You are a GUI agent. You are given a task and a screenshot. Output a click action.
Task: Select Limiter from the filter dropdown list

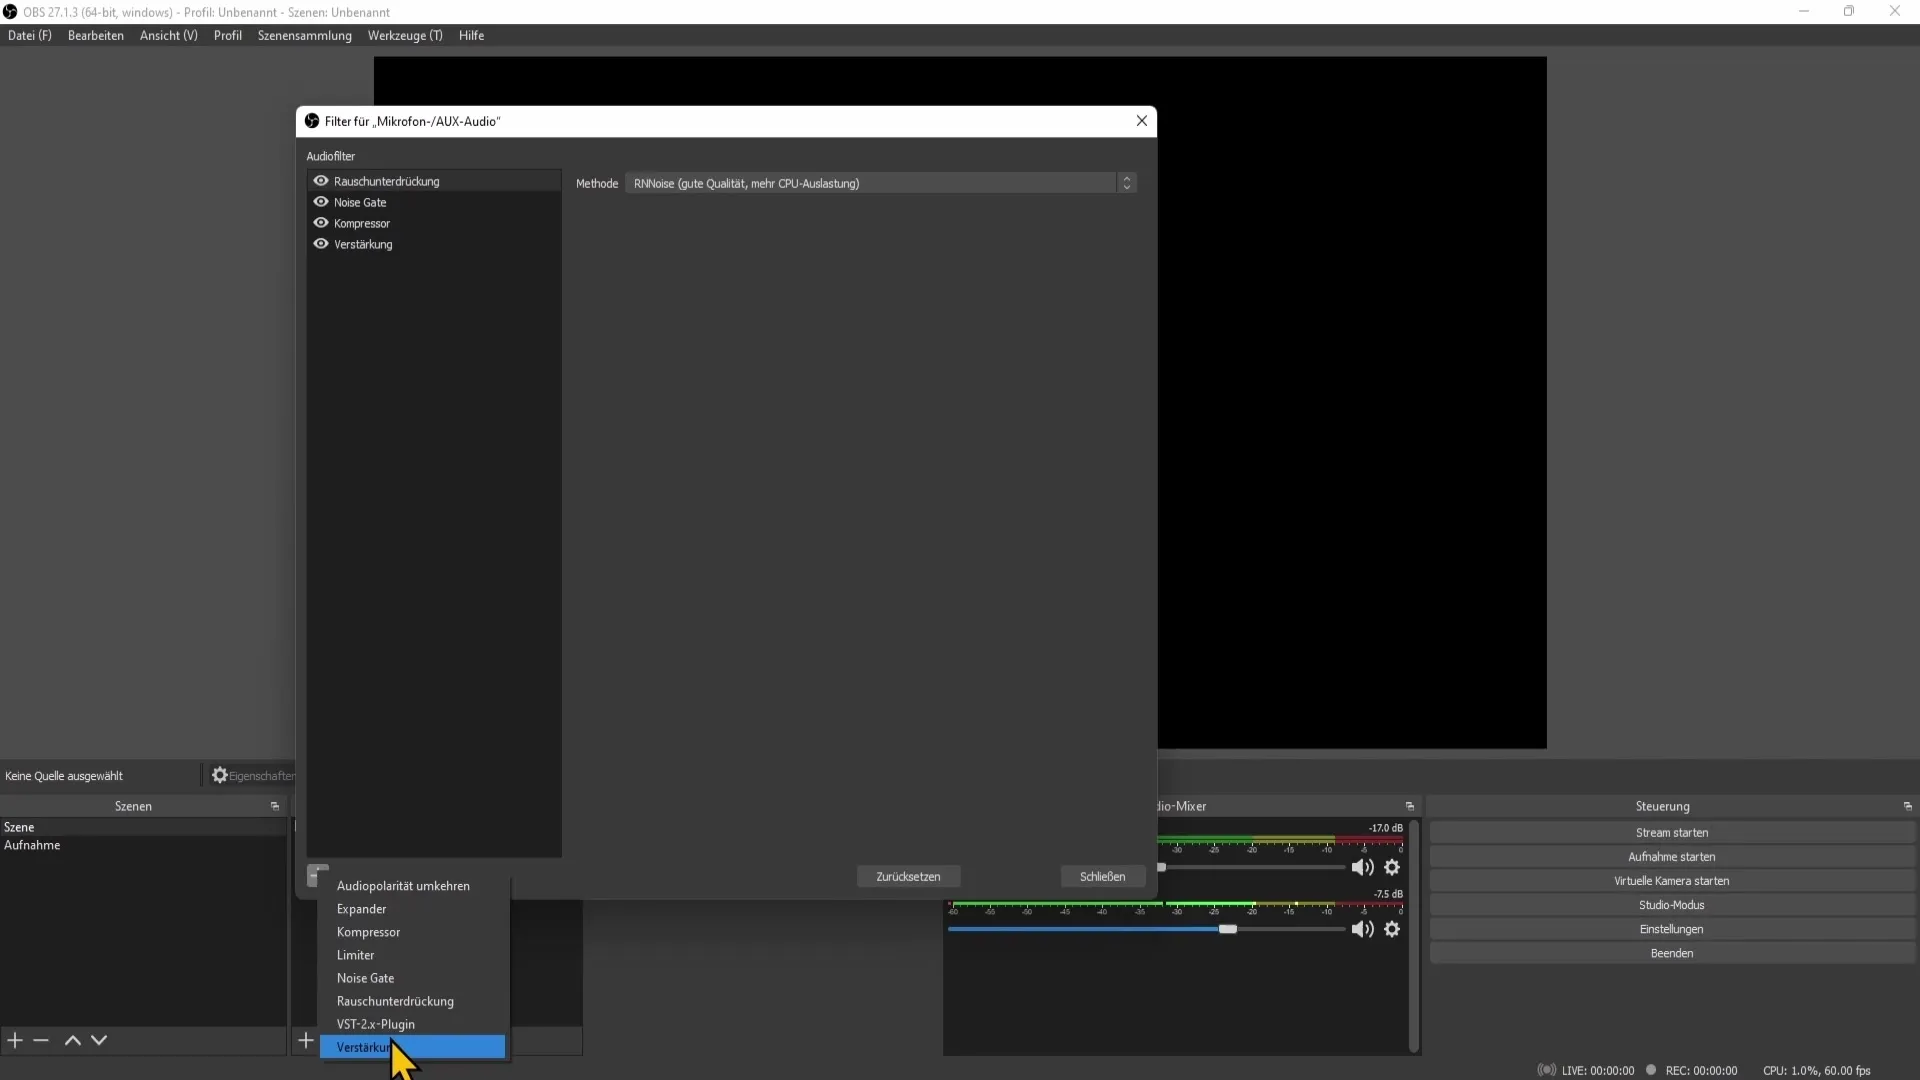356,955
